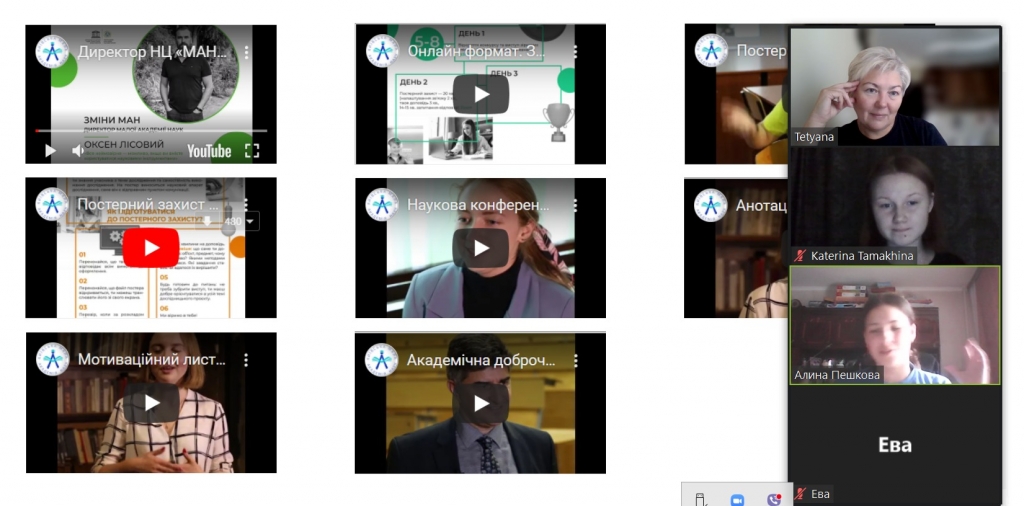The image size is (1024, 506).
Task: Open more options on «Постерний захист» video
Action: click(246, 204)
